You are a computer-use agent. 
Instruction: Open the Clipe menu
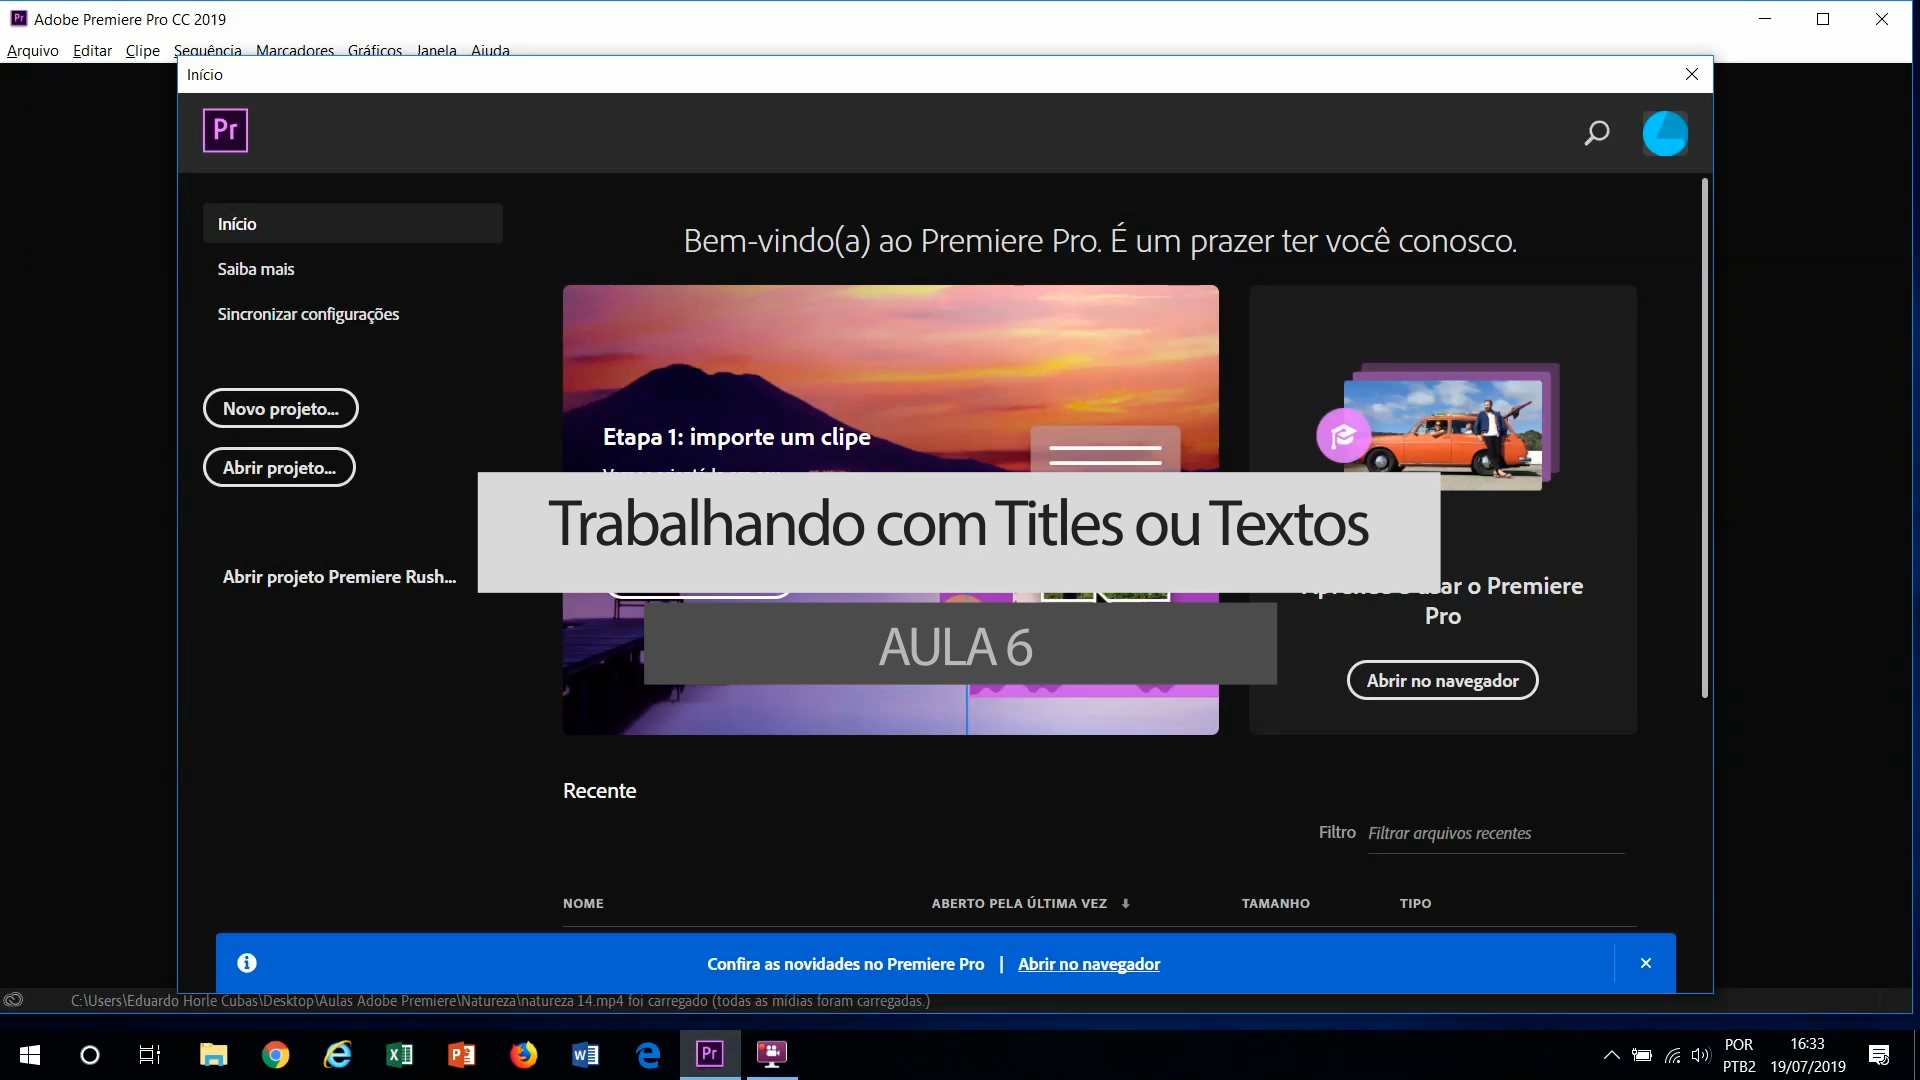click(x=142, y=50)
